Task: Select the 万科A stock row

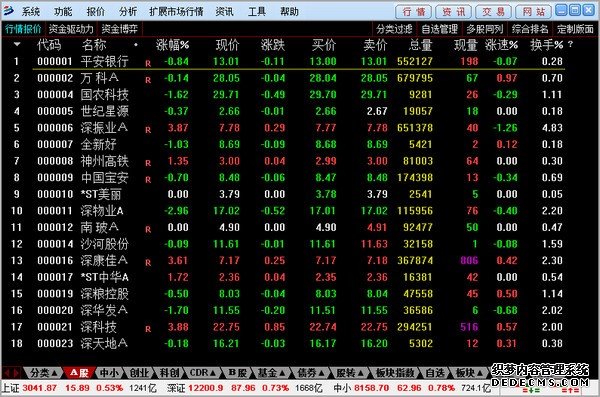Action: [x=283, y=78]
